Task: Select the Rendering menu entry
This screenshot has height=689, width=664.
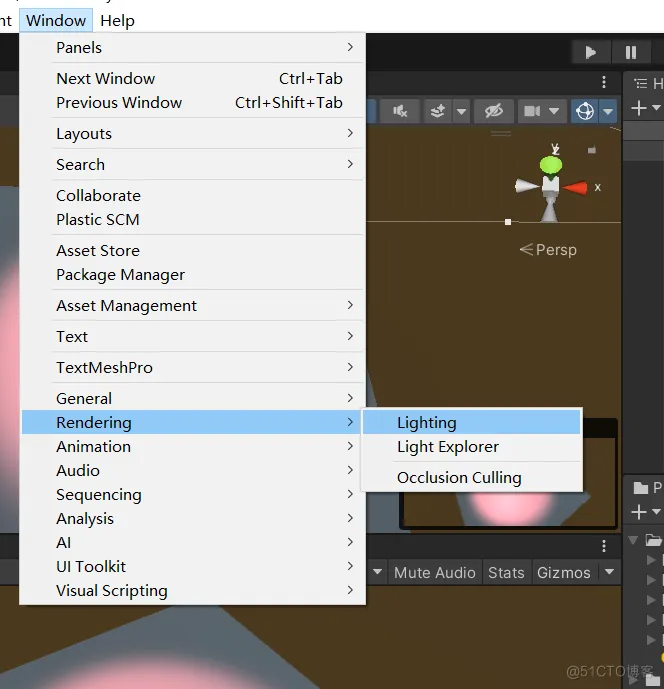Action: click(193, 422)
